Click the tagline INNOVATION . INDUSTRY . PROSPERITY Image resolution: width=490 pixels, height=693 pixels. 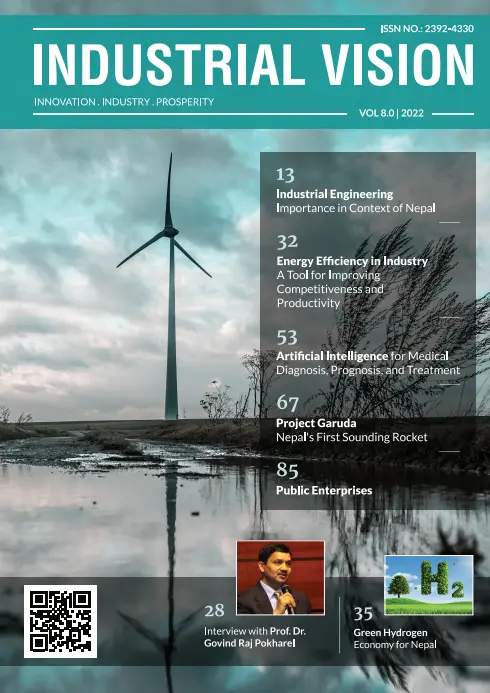124,102
